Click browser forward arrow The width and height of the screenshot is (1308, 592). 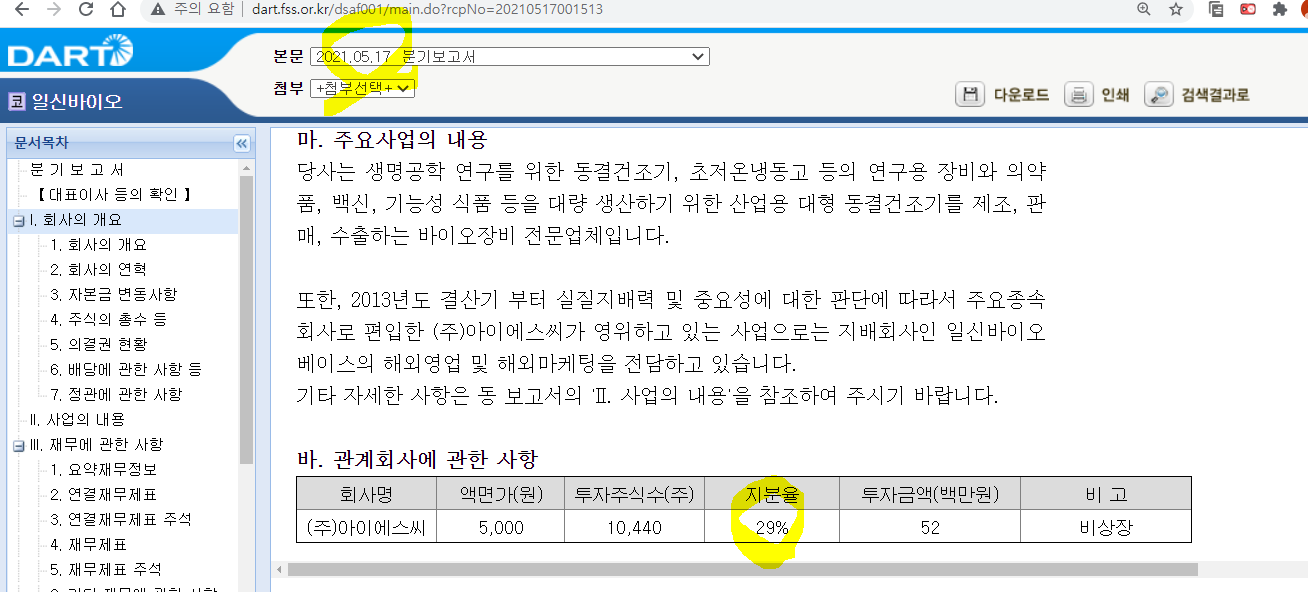(x=54, y=9)
